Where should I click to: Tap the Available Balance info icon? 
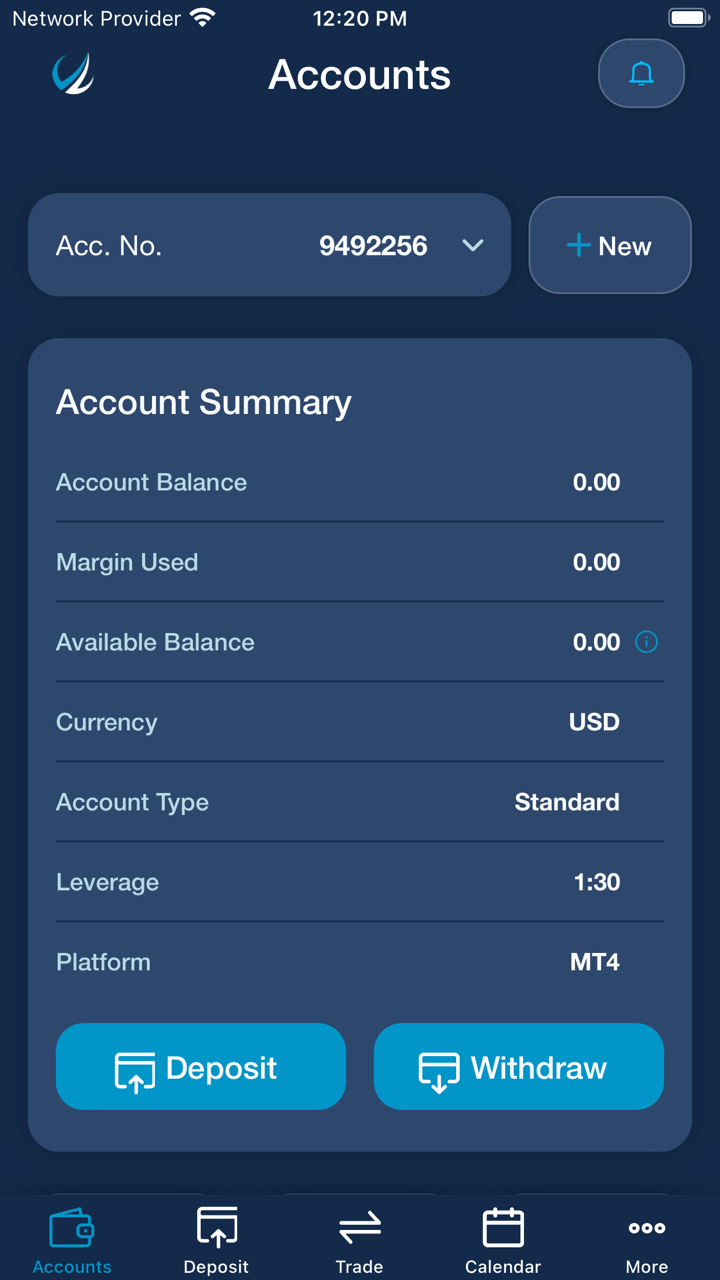pyautogui.click(x=647, y=642)
